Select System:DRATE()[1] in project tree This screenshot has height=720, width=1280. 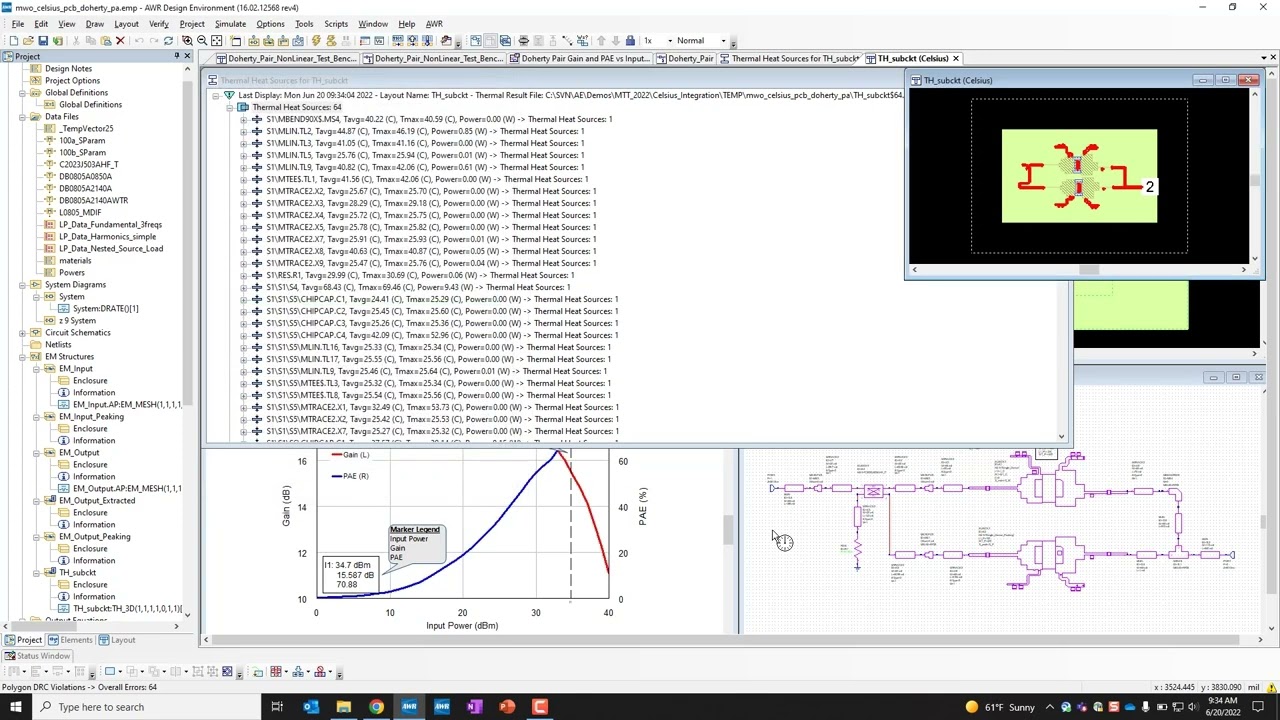tap(105, 309)
